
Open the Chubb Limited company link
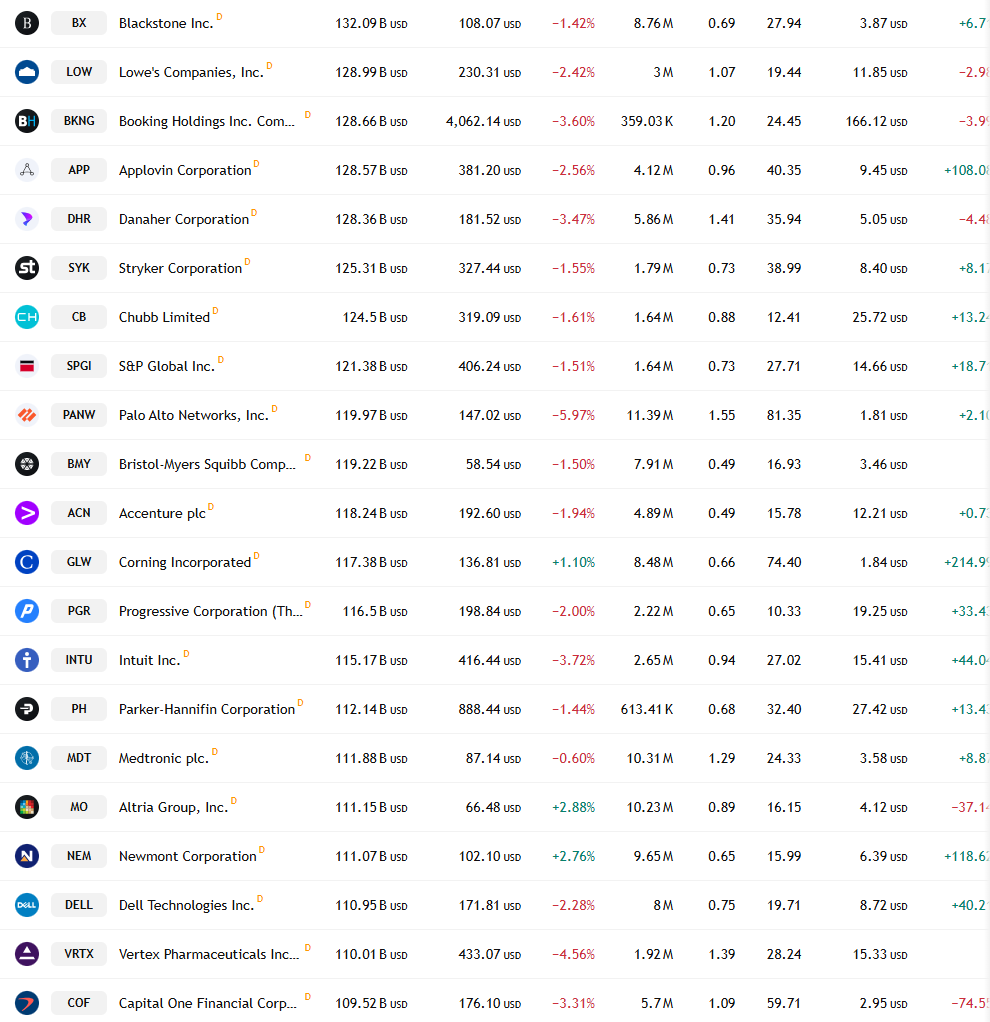click(x=164, y=317)
